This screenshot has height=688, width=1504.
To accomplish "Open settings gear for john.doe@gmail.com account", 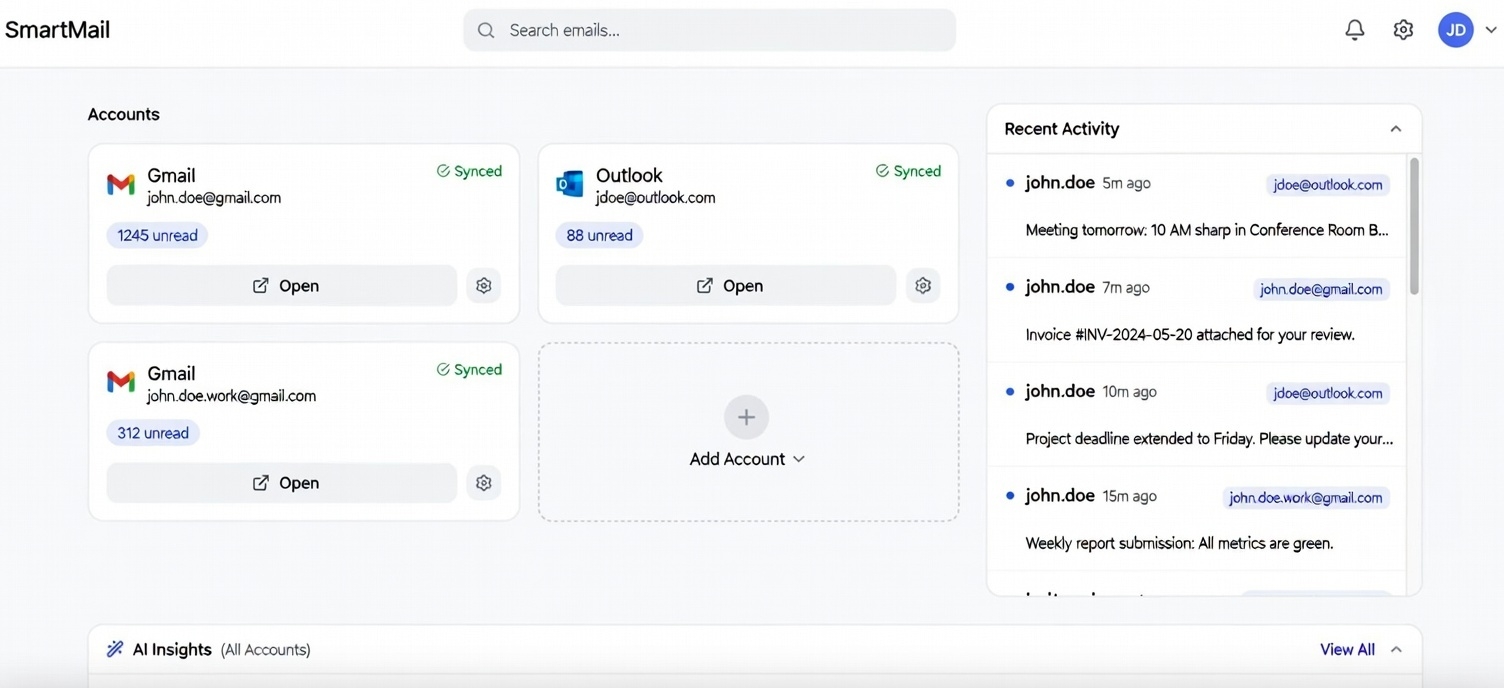I will click(484, 286).
